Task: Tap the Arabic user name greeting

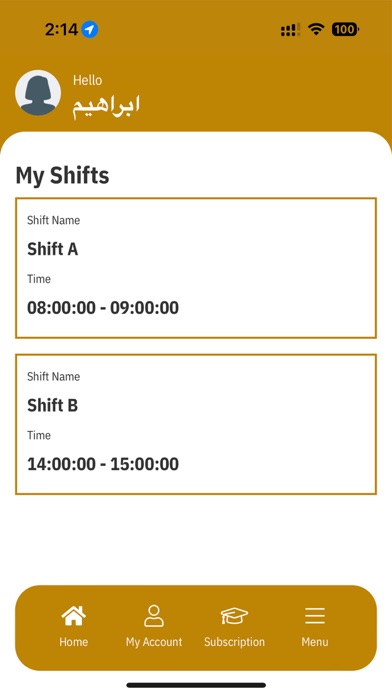Action: [106, 107]
